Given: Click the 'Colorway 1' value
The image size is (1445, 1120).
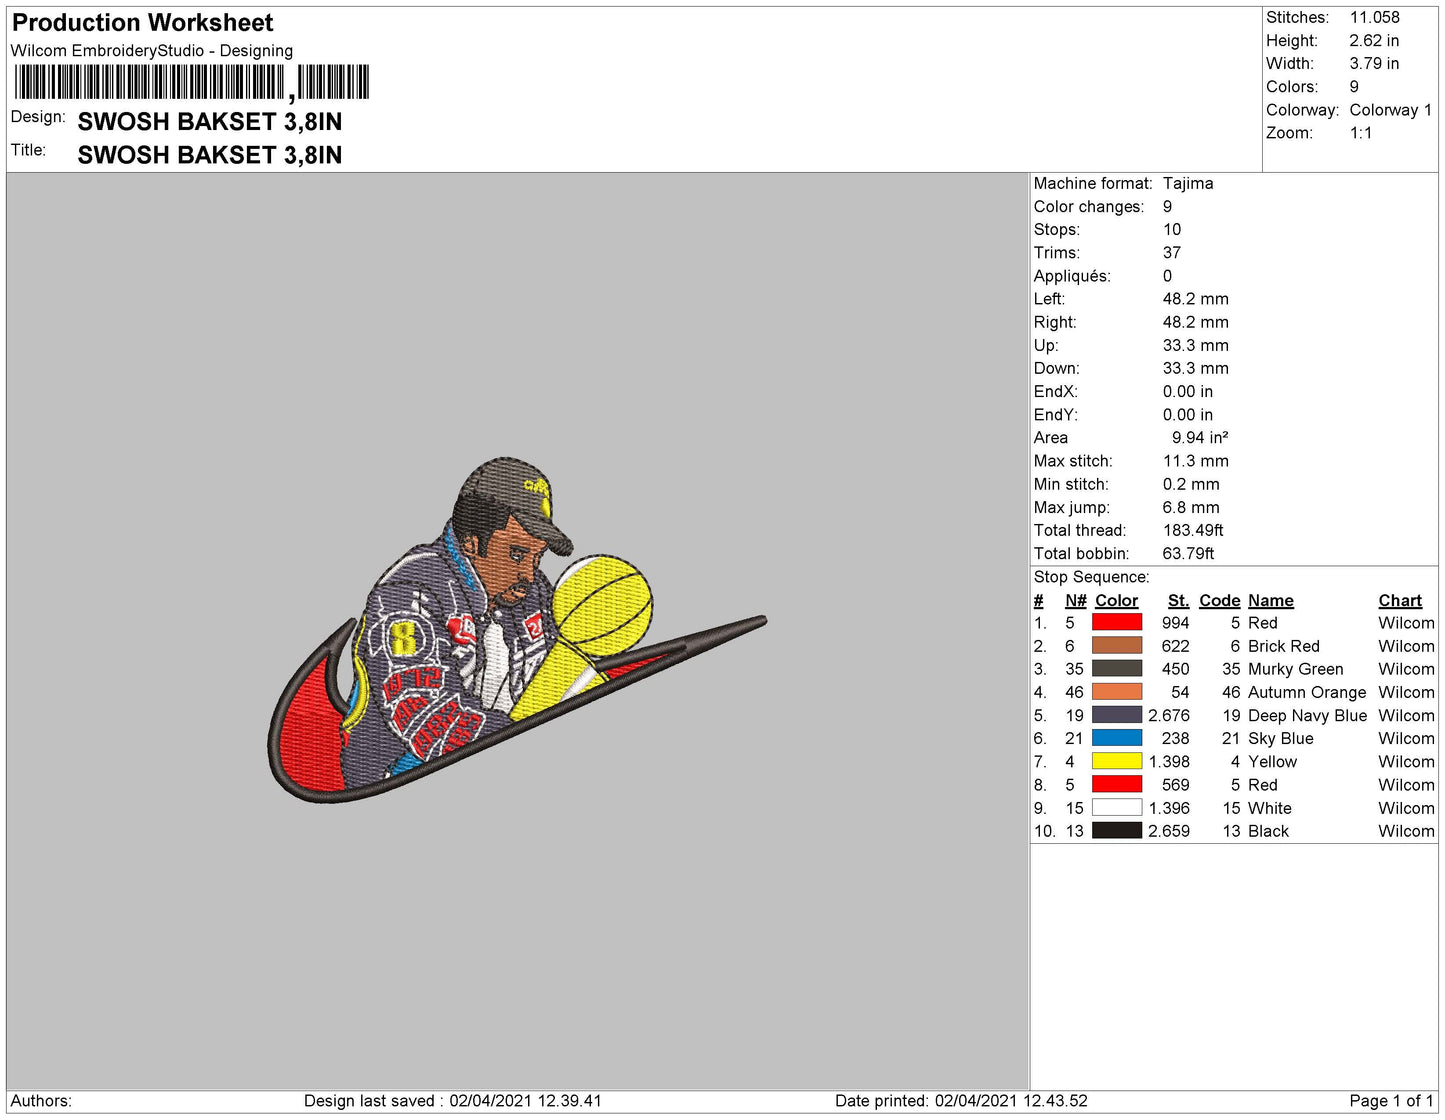Looking at the screenshot, I should pyautogui.click(x=1390, y=110).
